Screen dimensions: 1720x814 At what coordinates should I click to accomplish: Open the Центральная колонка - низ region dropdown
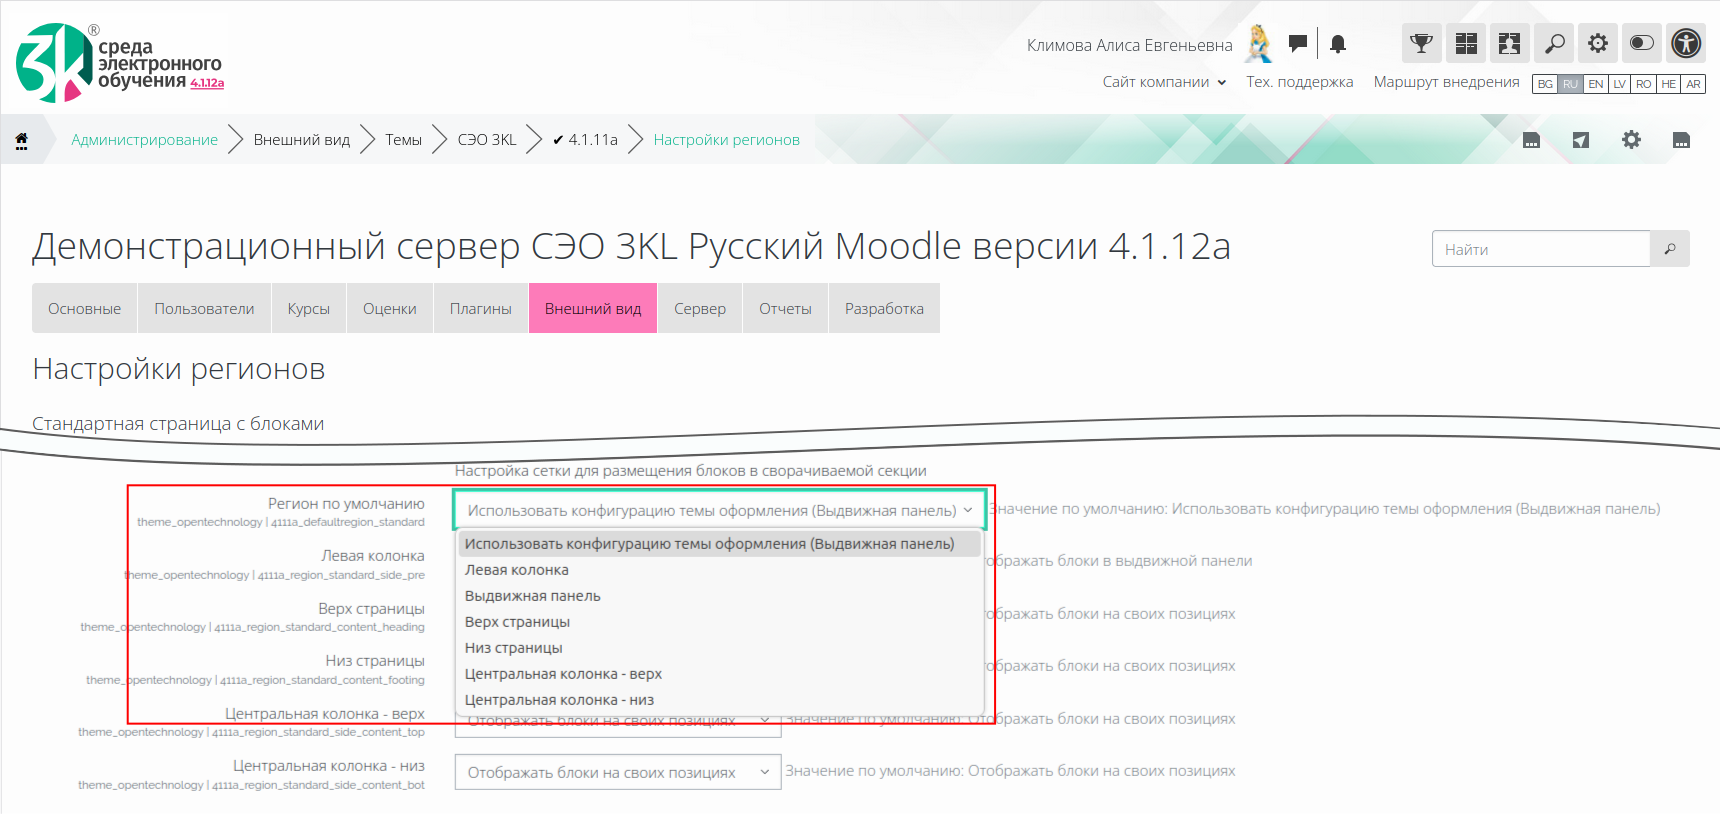pos(617,772)
